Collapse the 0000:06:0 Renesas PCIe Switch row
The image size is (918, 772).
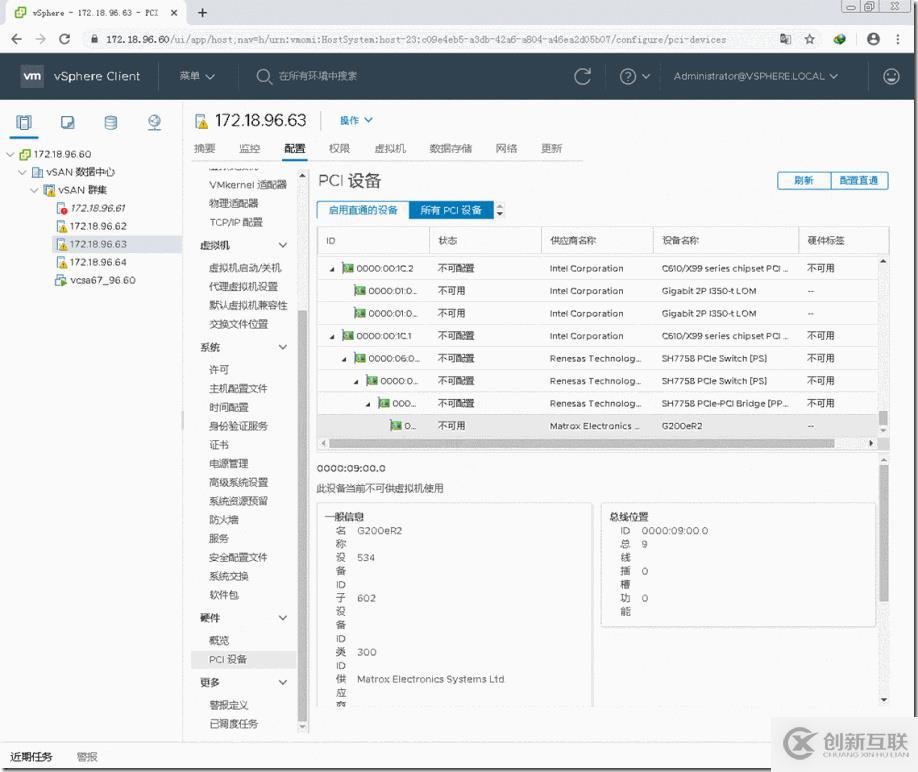pyautogui.click(x=344, y=359)
